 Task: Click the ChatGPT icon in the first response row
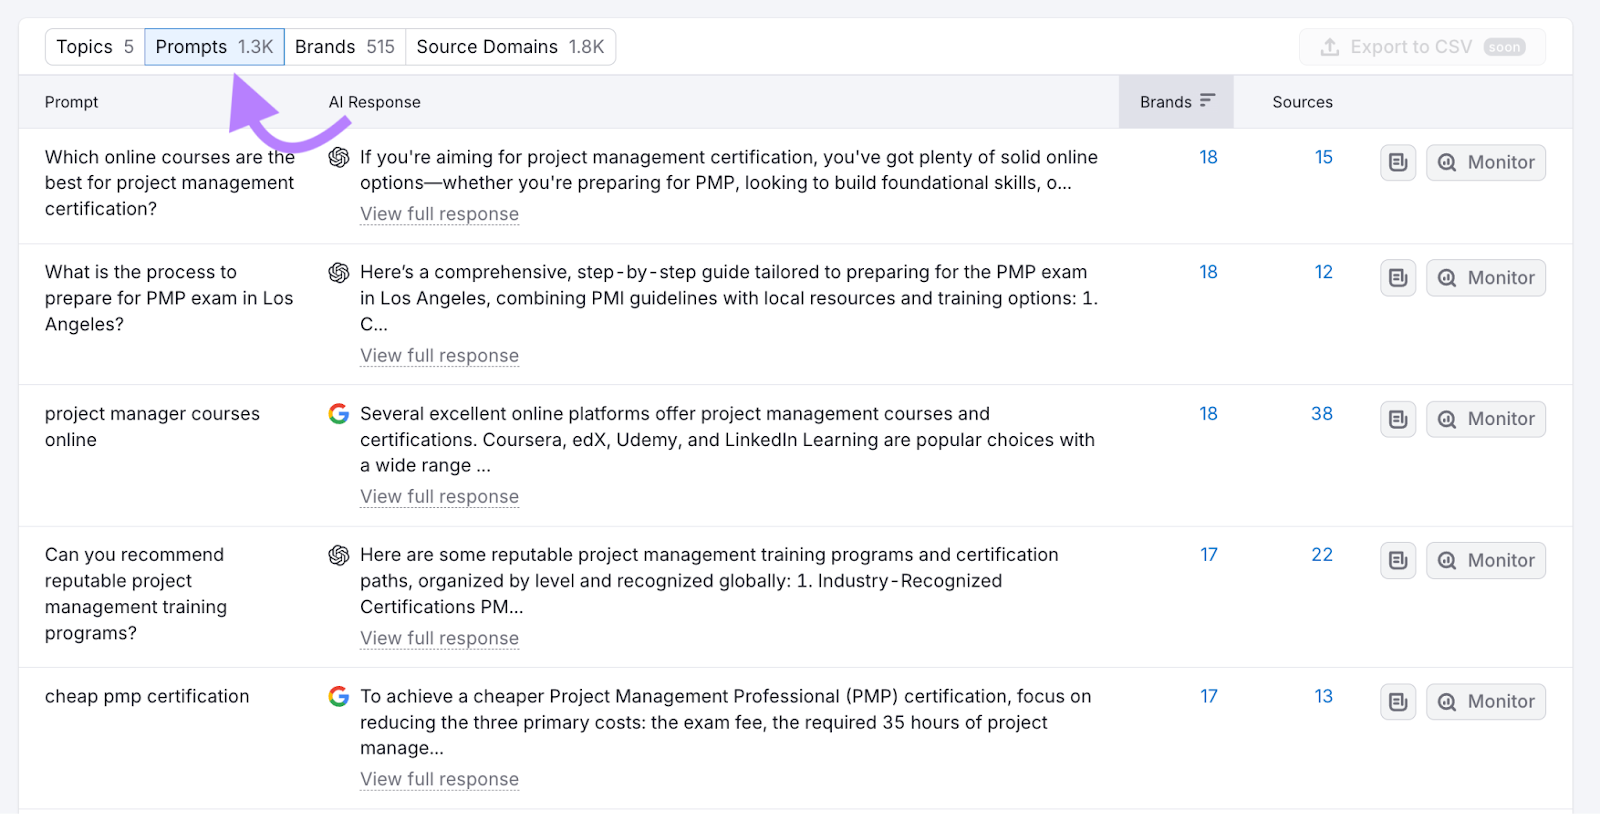[339, 158]
